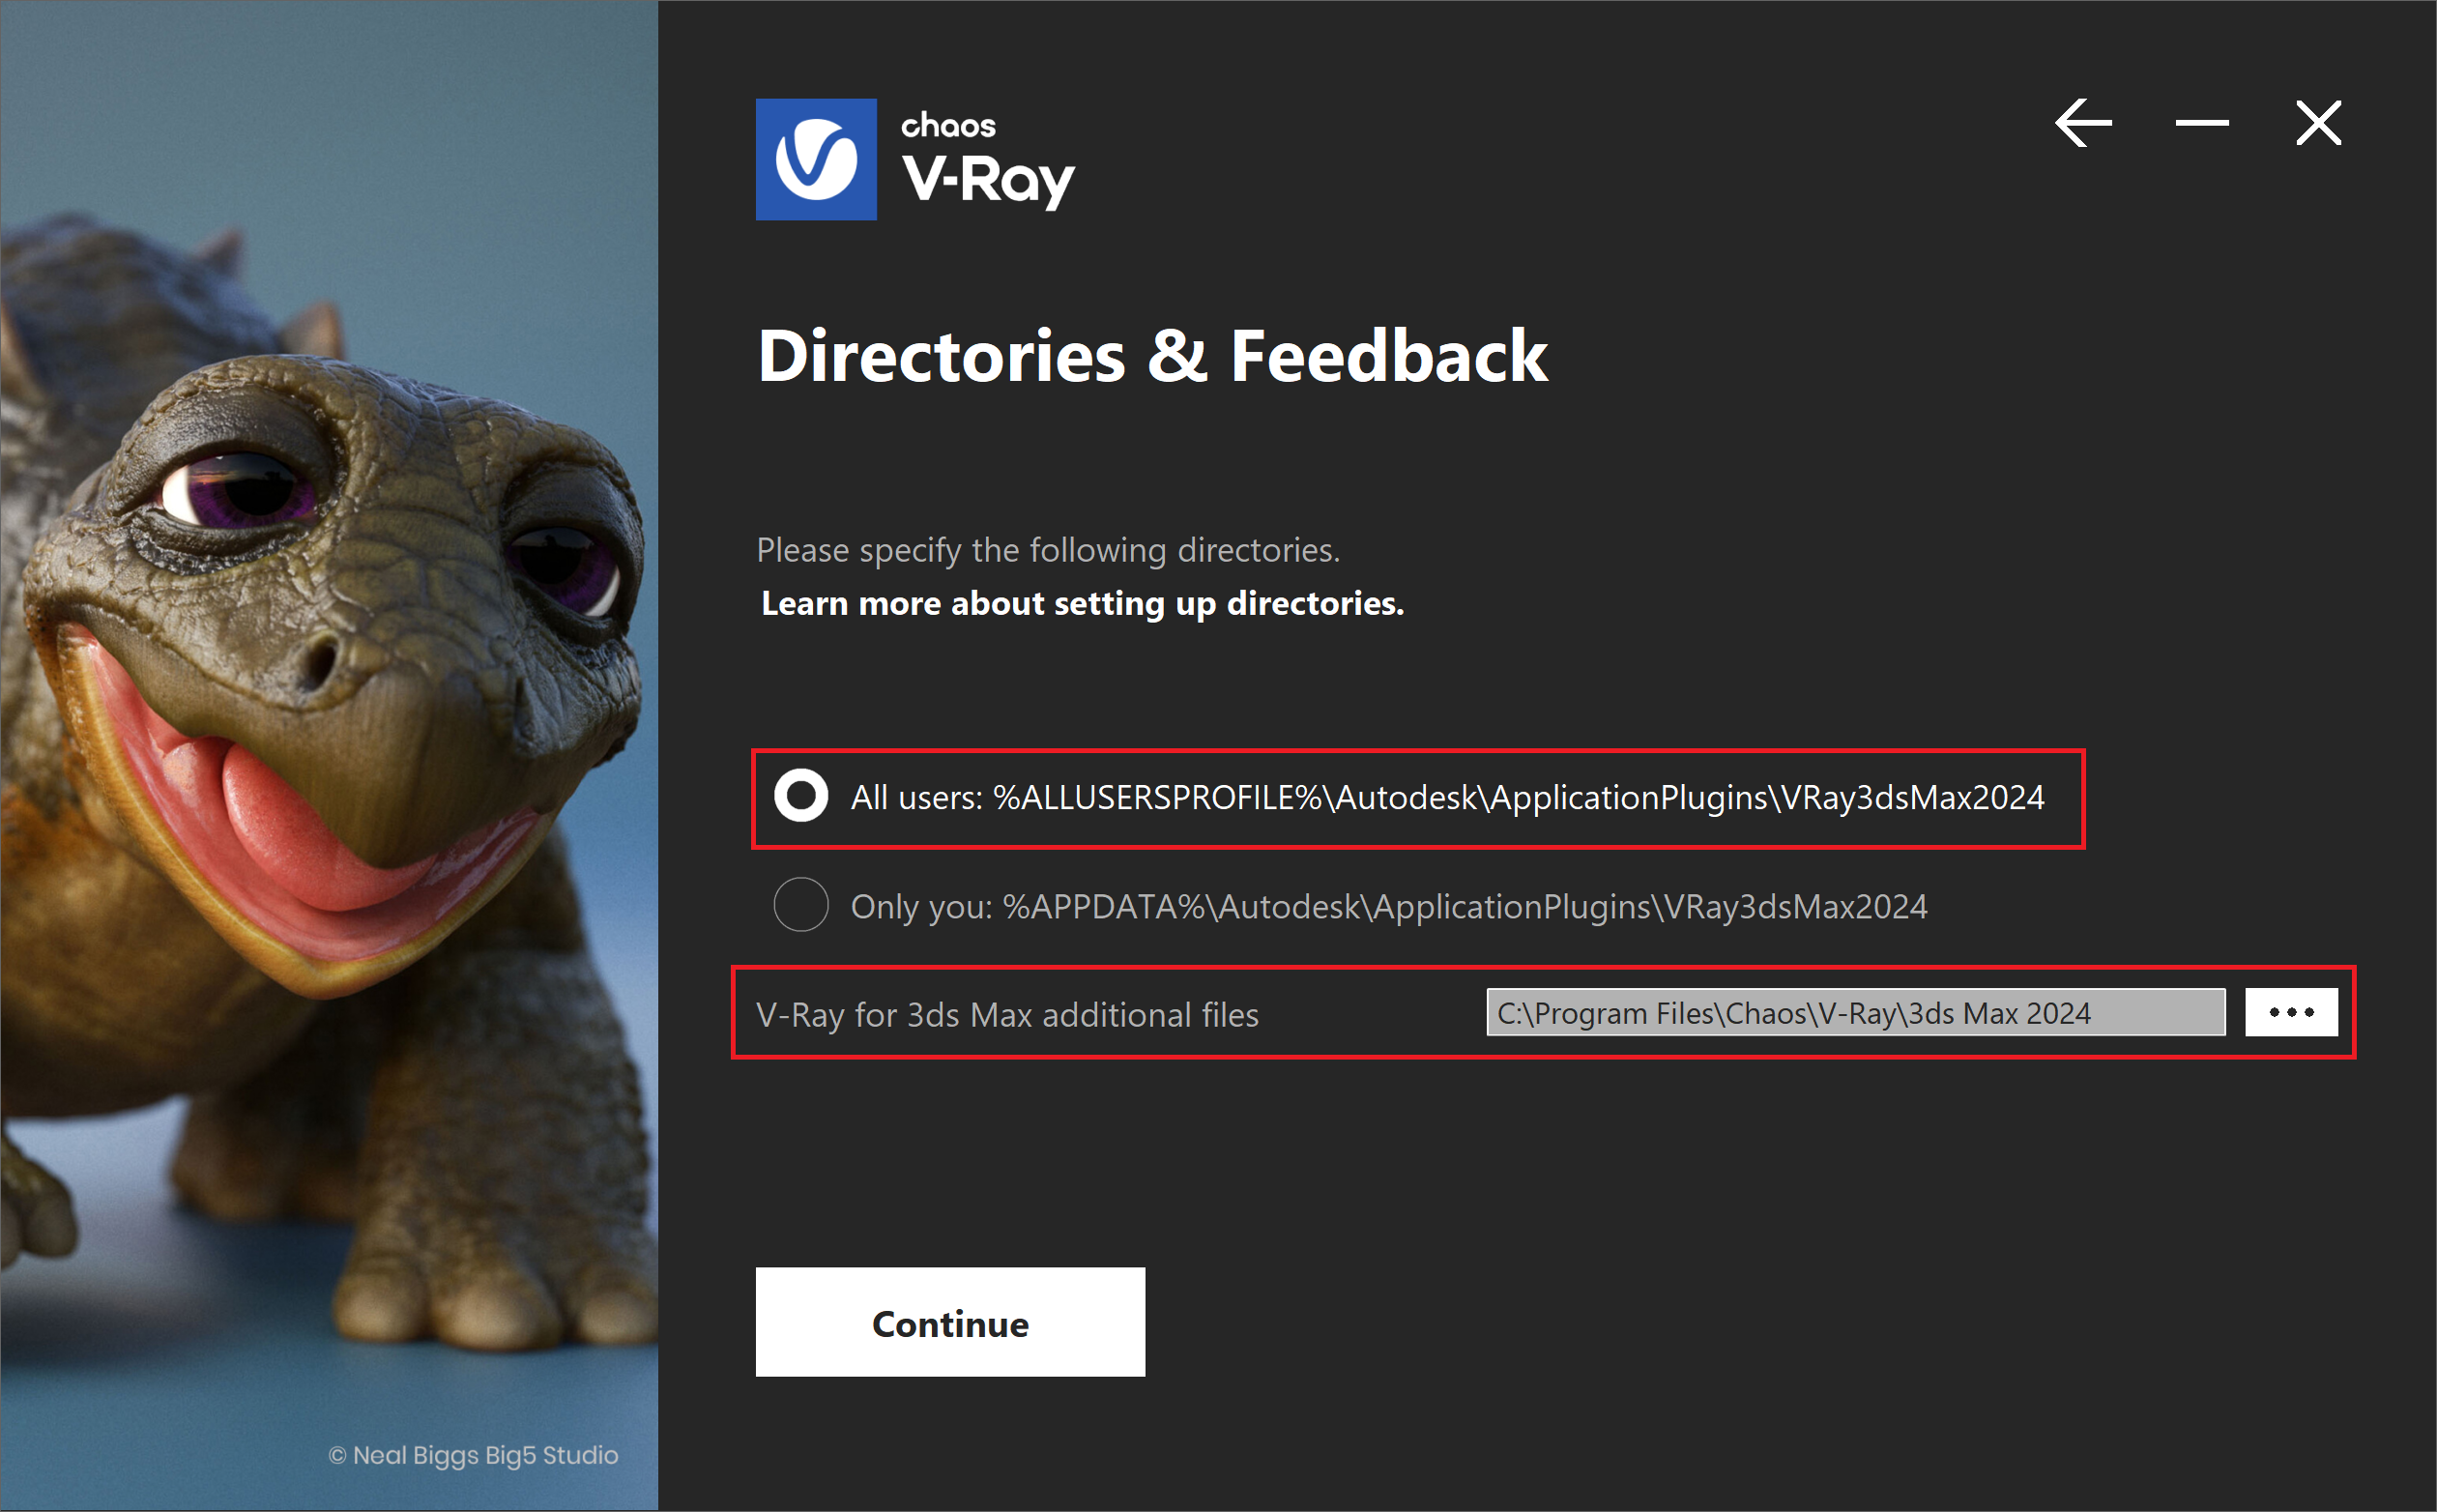Minimize the V-Ray installer window
The width and height of the screenshot is (2437, 1512).
click(2201, 123)
